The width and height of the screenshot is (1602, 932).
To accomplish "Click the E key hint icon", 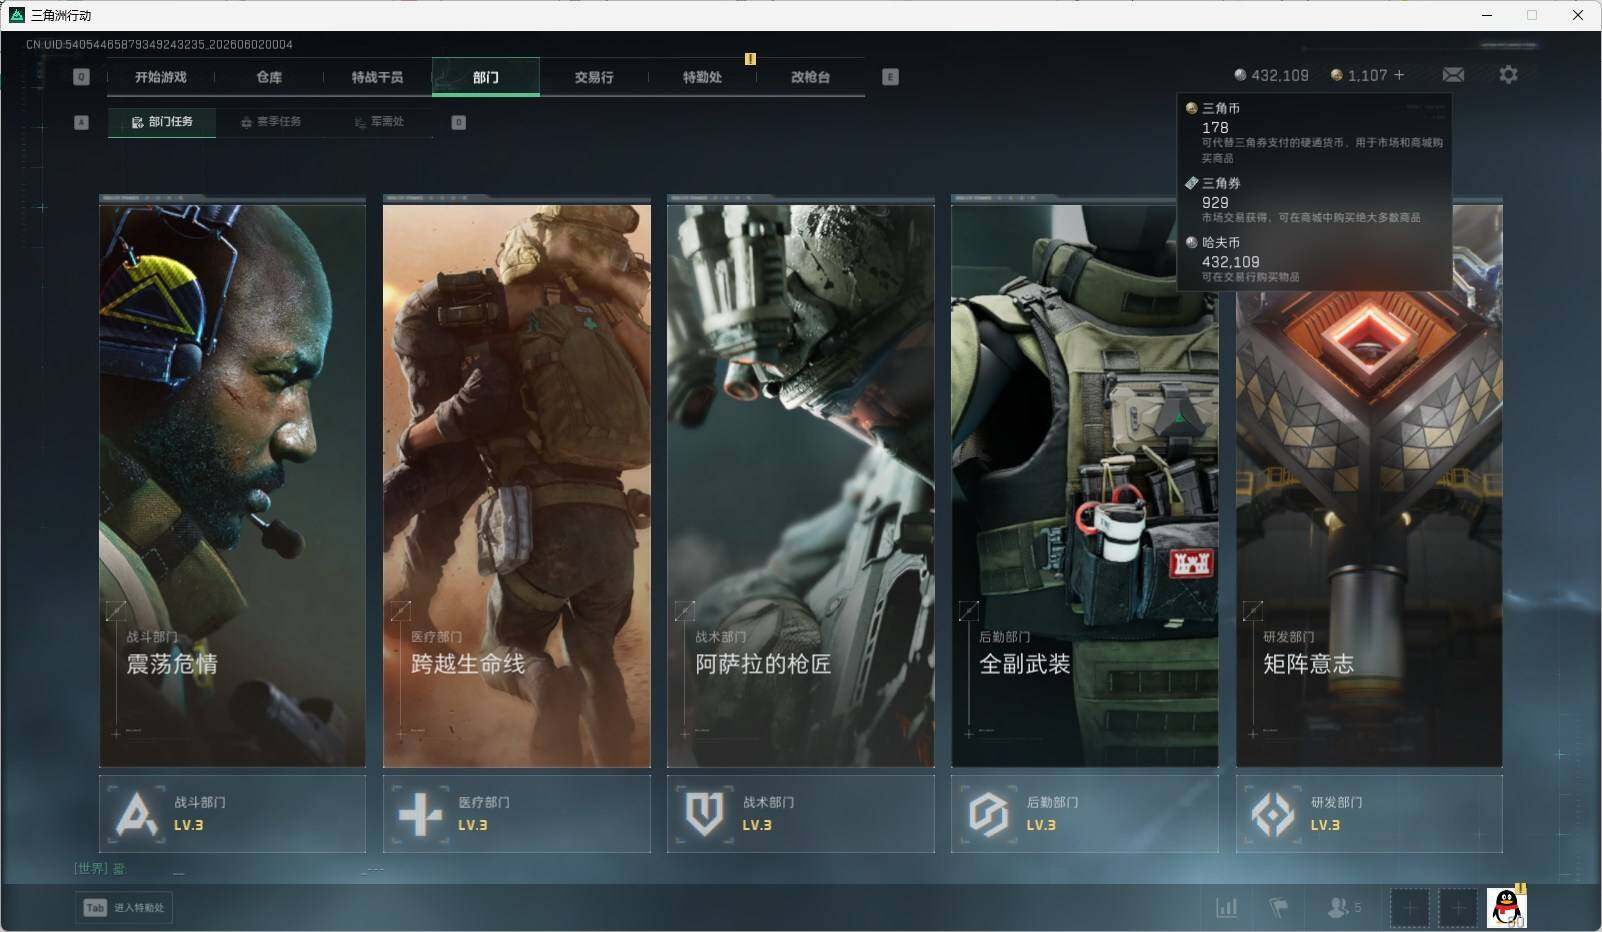I will click(x=890, y=77).
